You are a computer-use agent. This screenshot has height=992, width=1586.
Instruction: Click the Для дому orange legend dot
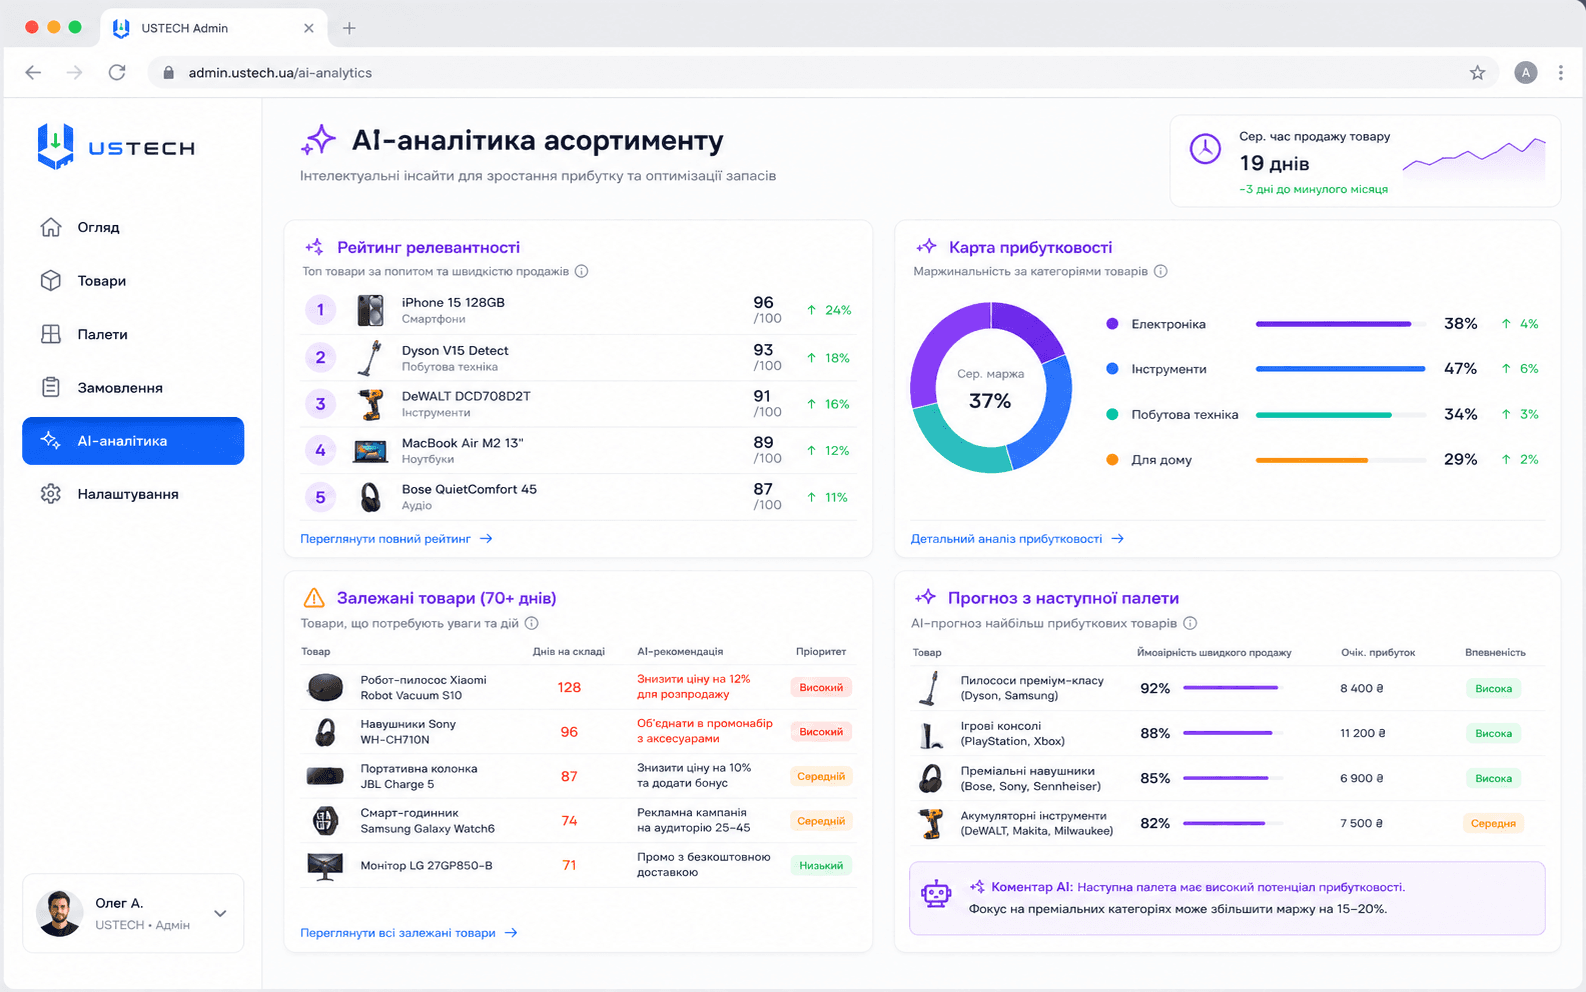(x=1112, y=460)
